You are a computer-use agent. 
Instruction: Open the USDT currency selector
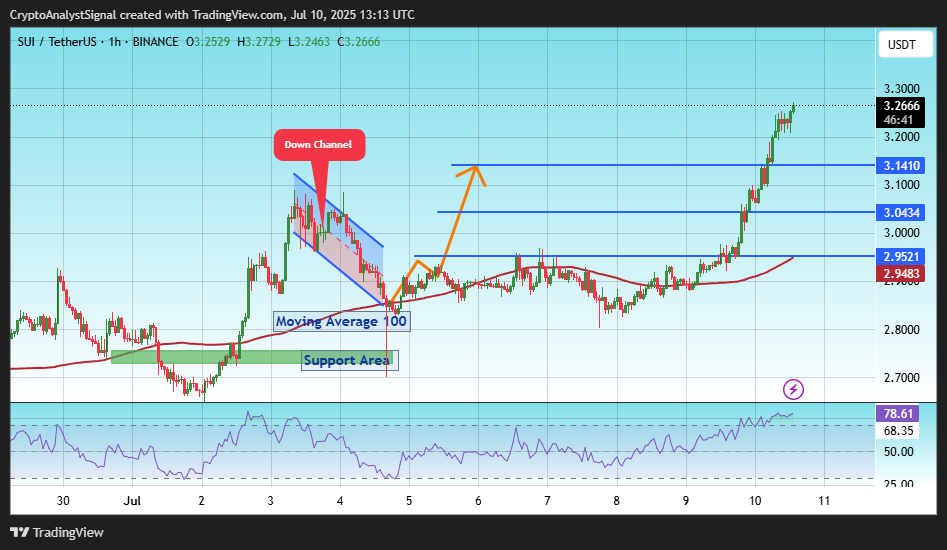[x=905, y=45]
